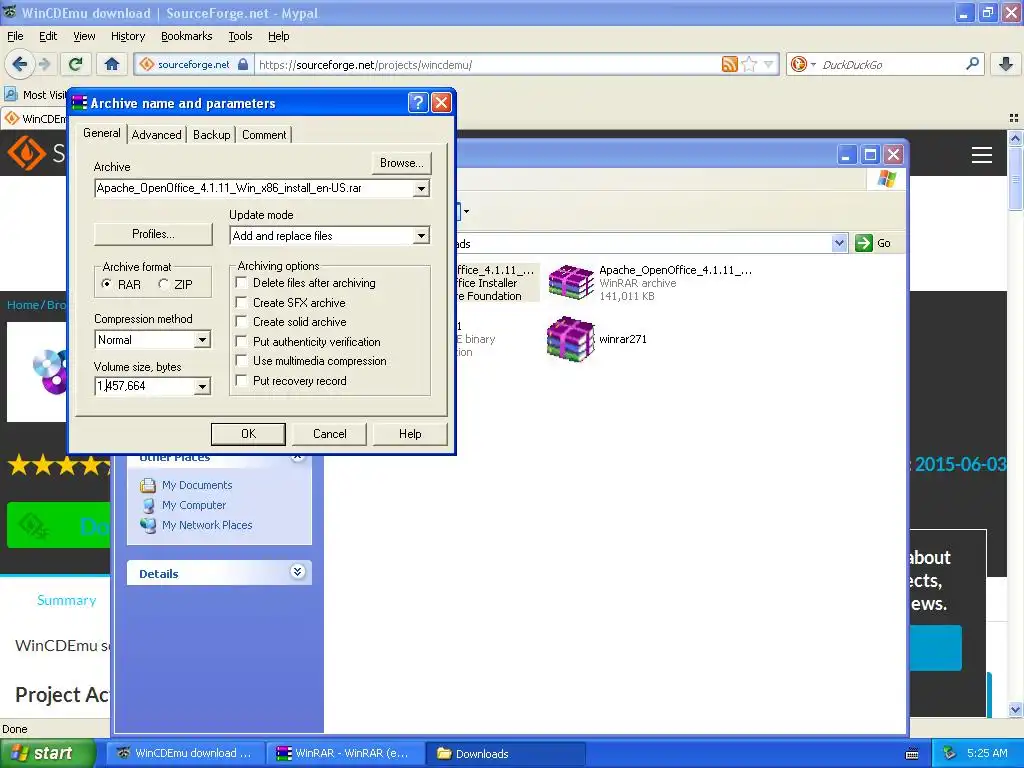Click the DuckDuckGo search input field
Screen dimensions: 1024x768
pyautogui.click(x=891, y=65)
